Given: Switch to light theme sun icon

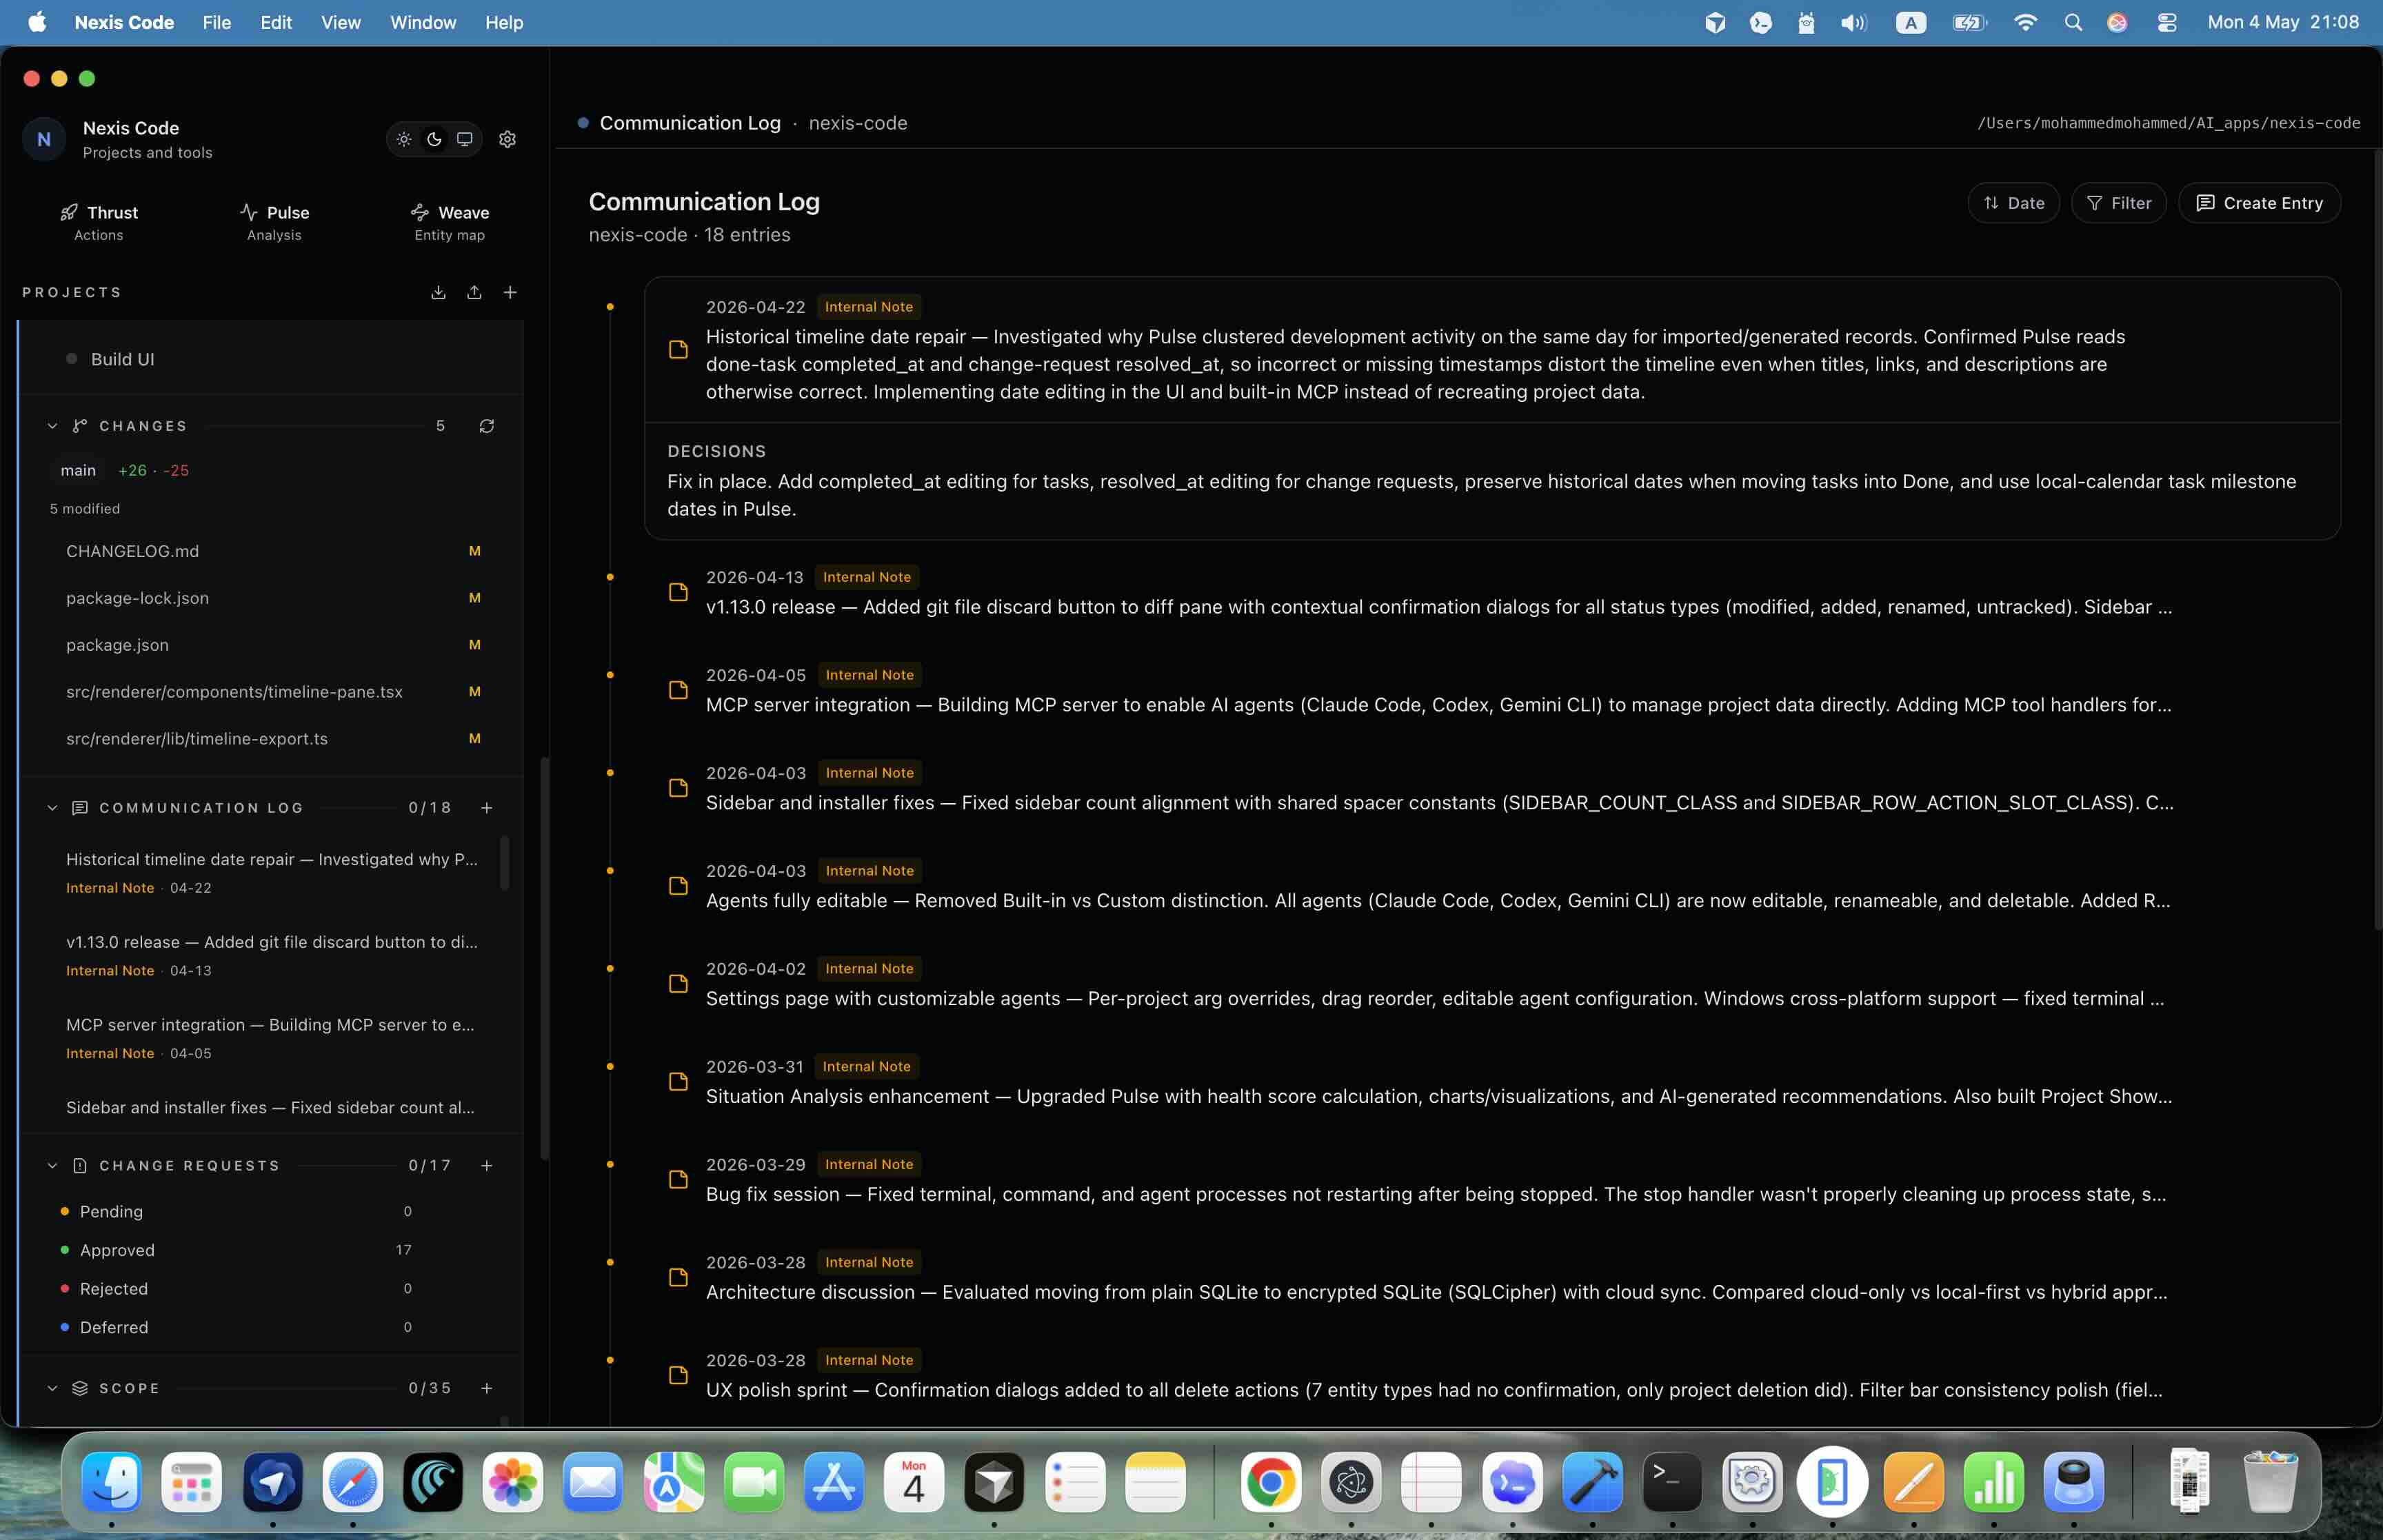Looking at the screenshot, I should click(404, 139).
